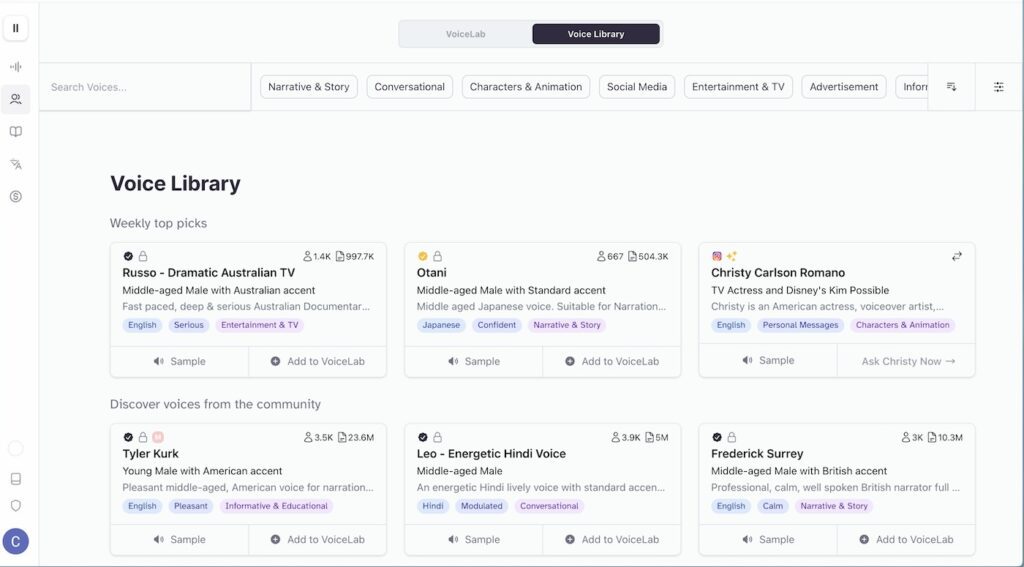Open the book icon in sidebar
The height and width of the screenshot is (567, 1024).
[15, 132]
